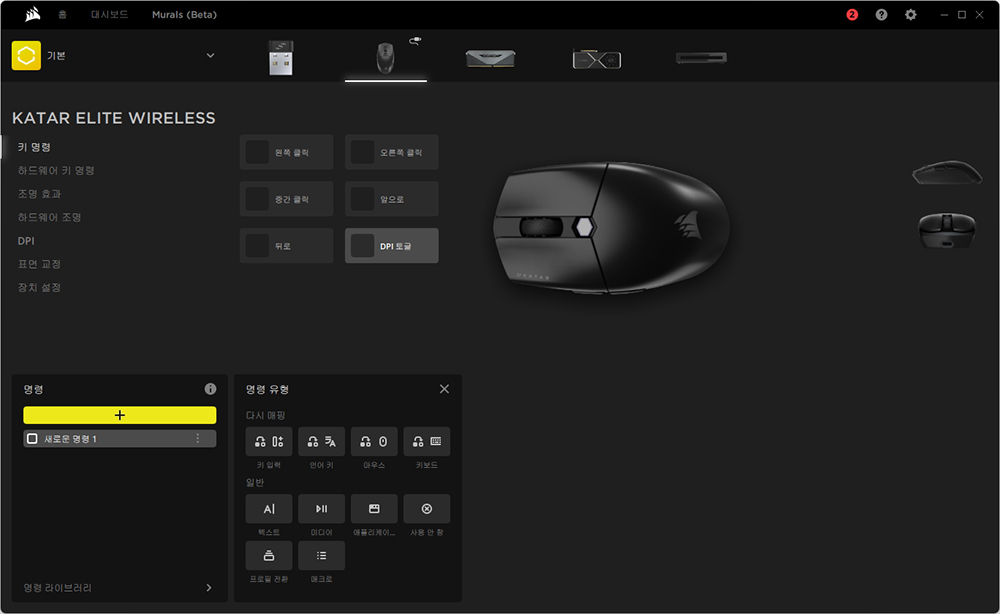Open the DPI section
This screenshot has height=614, width=1000.
[x=26, y=241]
